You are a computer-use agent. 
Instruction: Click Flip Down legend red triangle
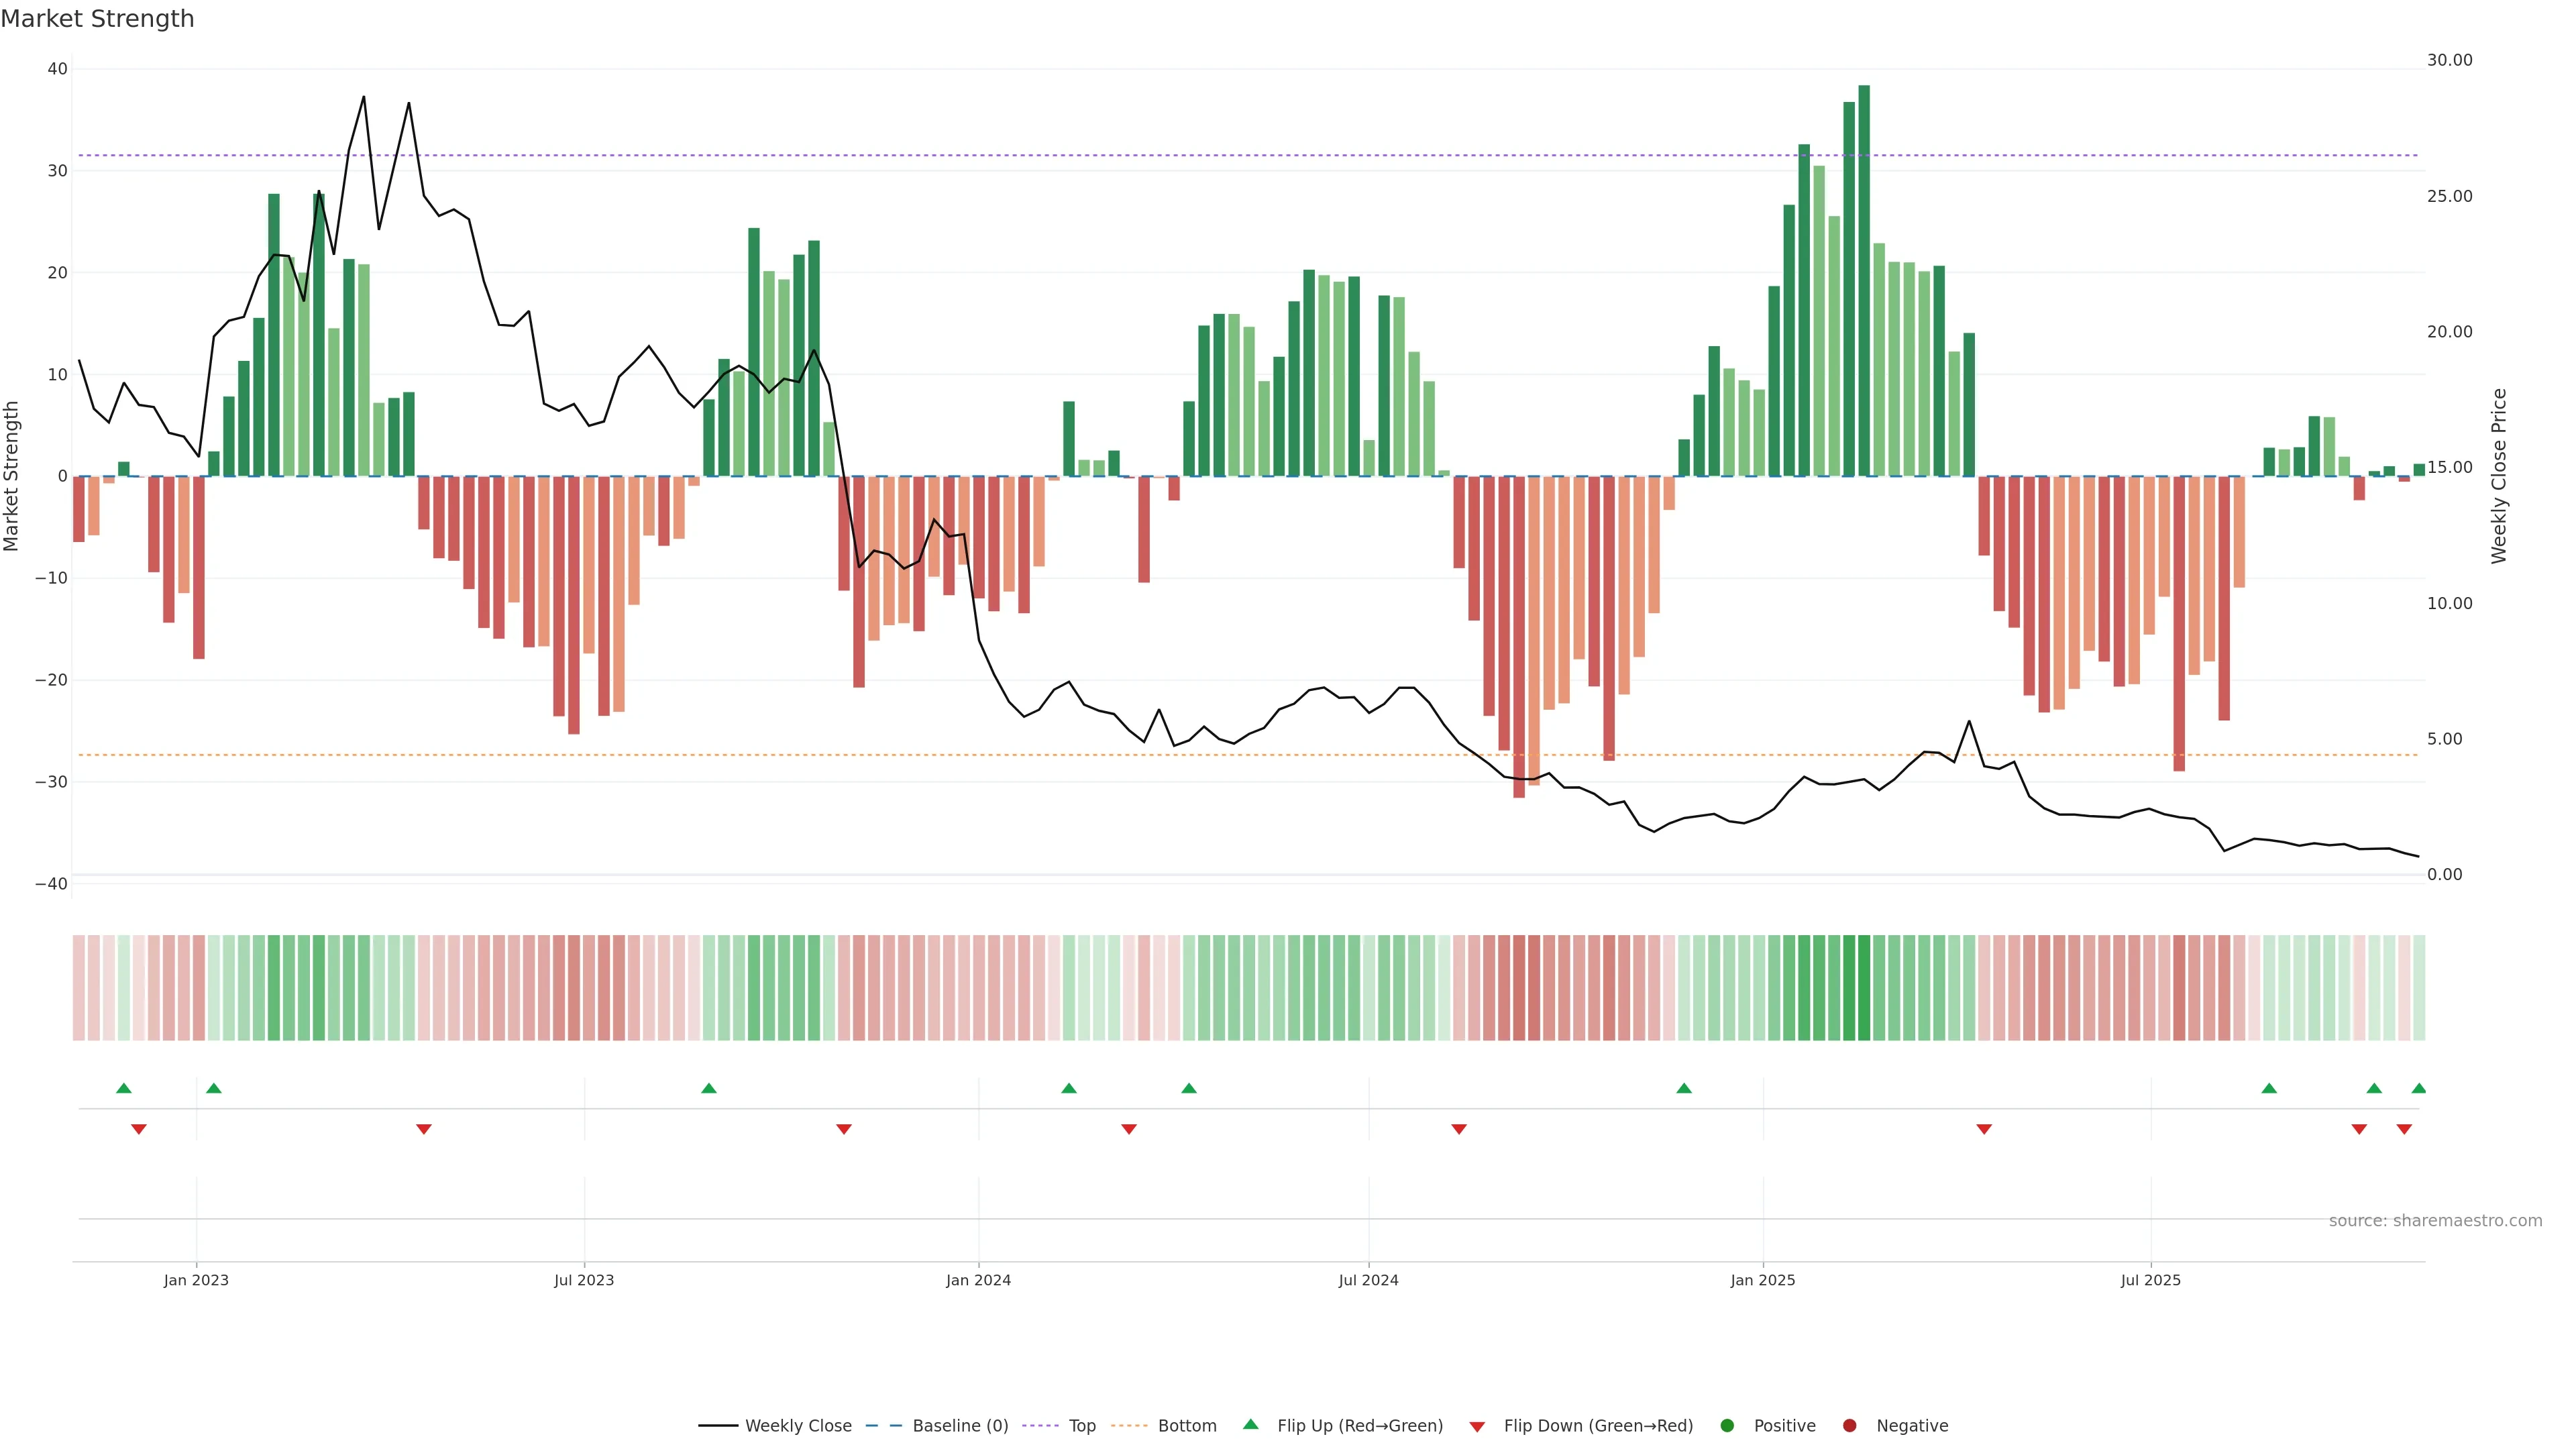click(1476, 1426)
